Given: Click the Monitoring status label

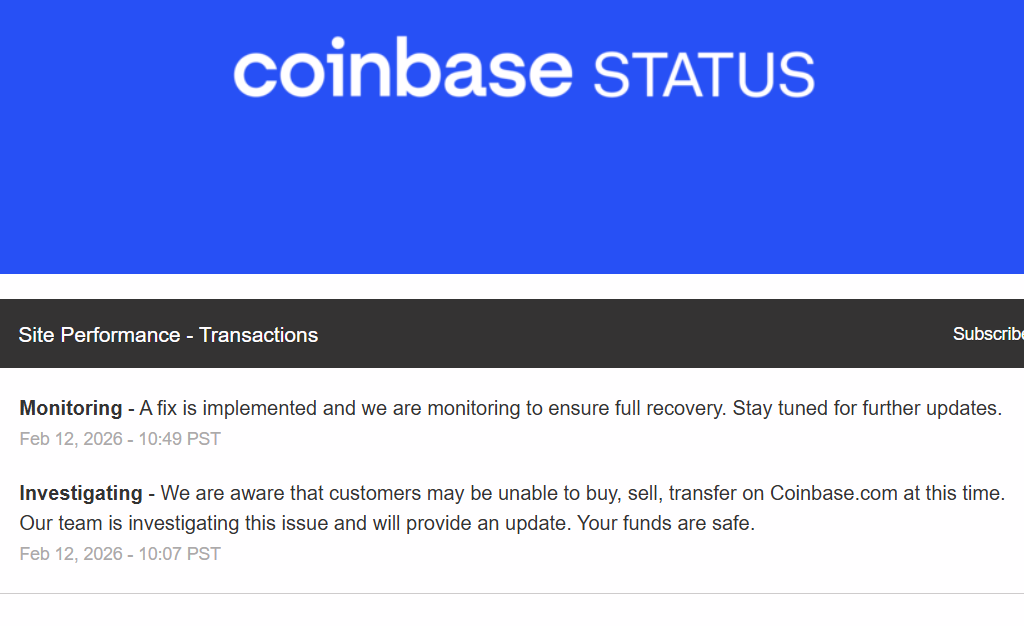Looking at the screenshot, I should pyautogui.click(x=70, y=408).
